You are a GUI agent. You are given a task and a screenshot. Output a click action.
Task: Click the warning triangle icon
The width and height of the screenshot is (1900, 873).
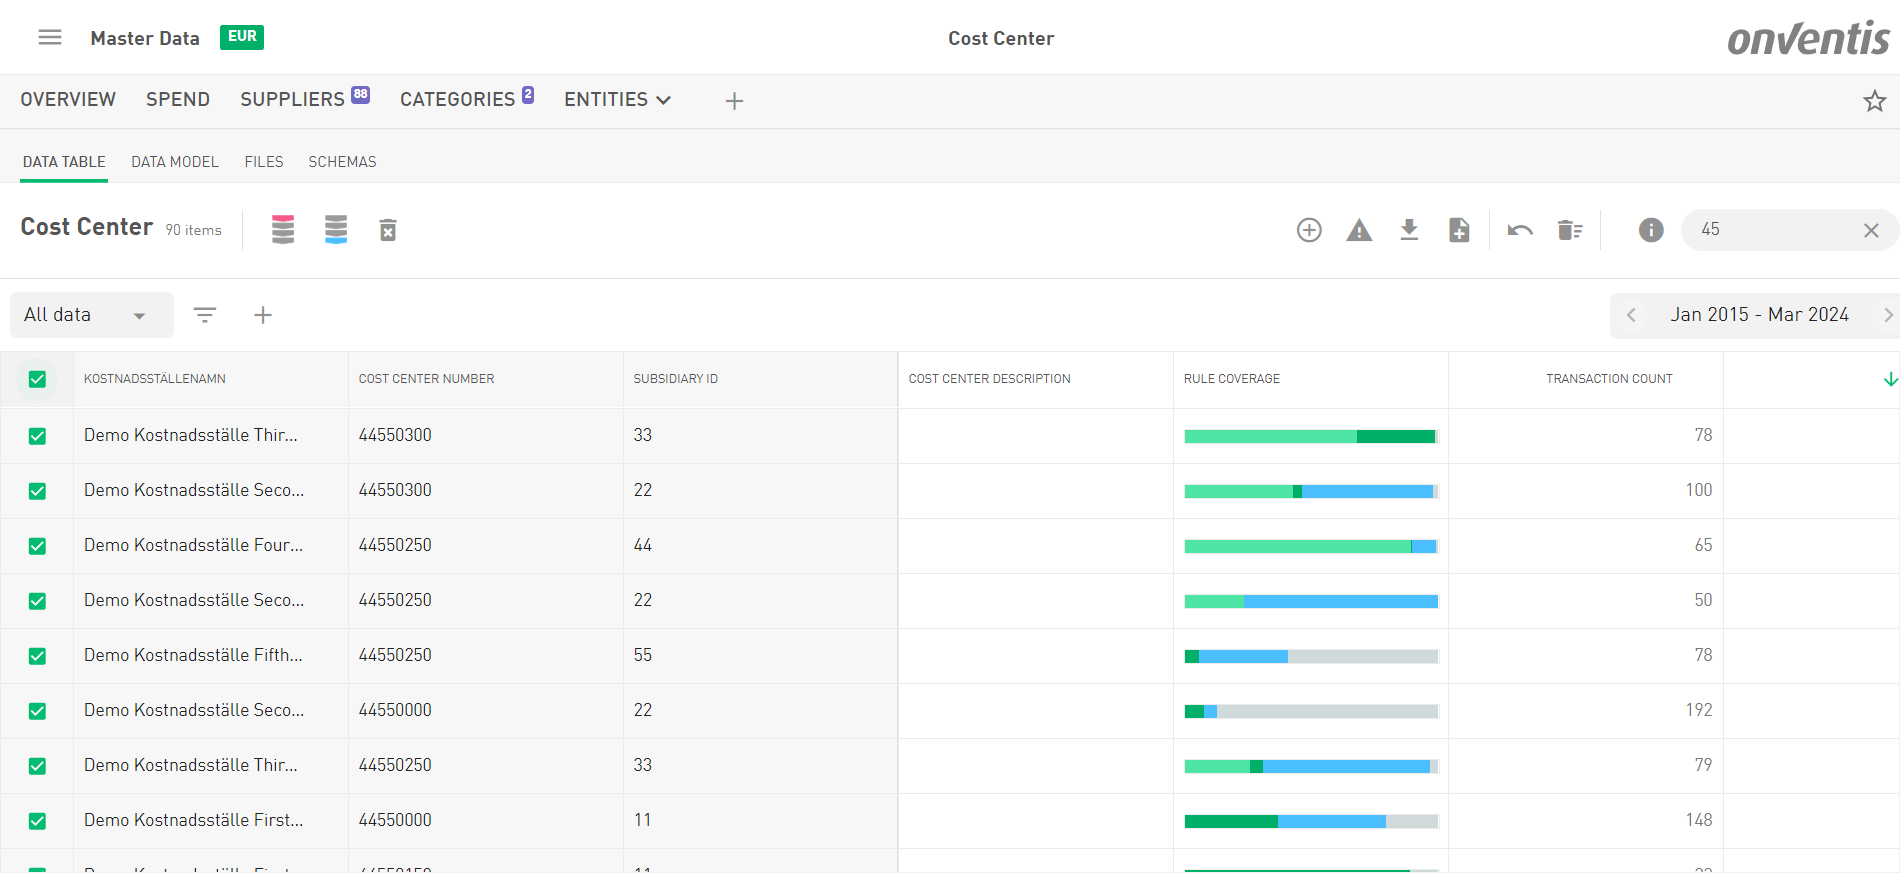click(1359, 230)
